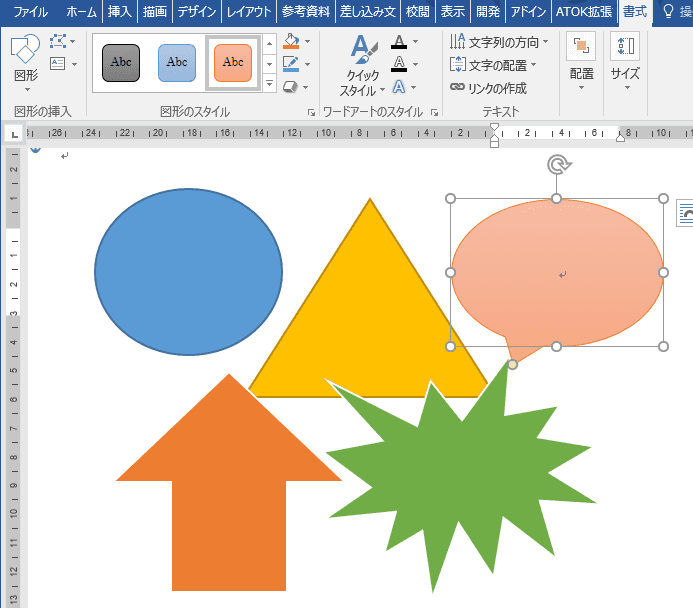Open the ファイル tab
Image resolution: width=693 pixels, height=608 pixels.
click(x=30, y=12)
